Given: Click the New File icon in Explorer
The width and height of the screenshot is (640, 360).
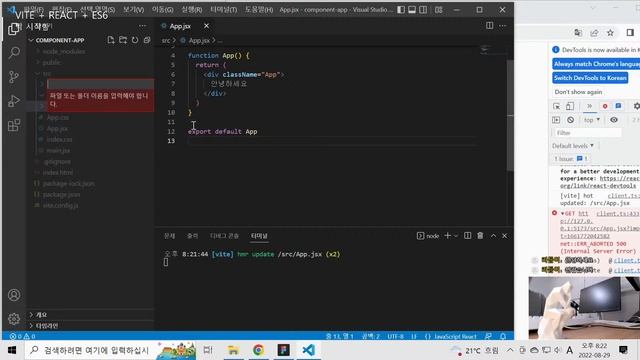Looking at the screenshot, I should pos(111,40).
